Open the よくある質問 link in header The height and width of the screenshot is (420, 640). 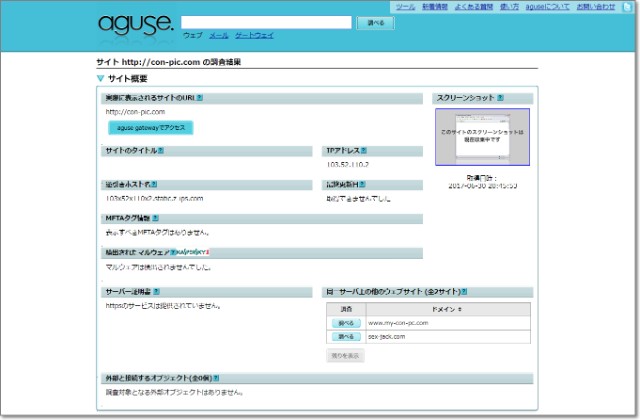[470, 6]
